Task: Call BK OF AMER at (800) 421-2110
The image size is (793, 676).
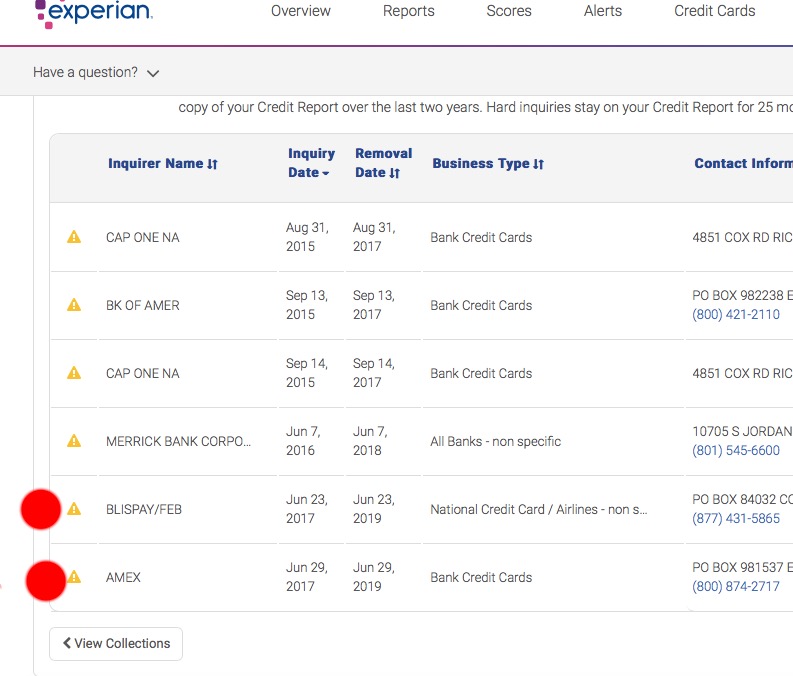Action: (x=735, y=314)
